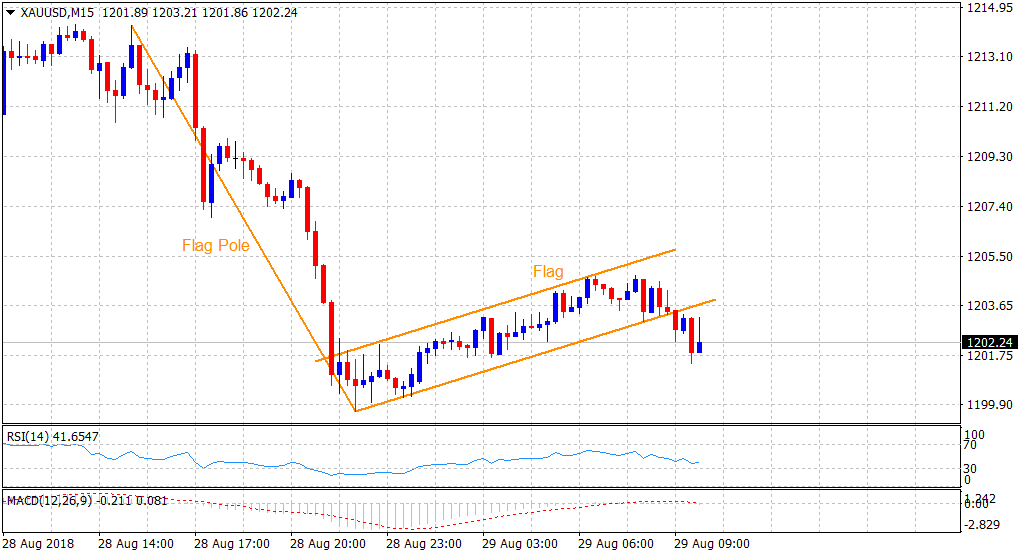Screen dimensions: 1020x556
Task: Click the MACD(12,26,9) indicator label
Action: [x=48, y=499]
